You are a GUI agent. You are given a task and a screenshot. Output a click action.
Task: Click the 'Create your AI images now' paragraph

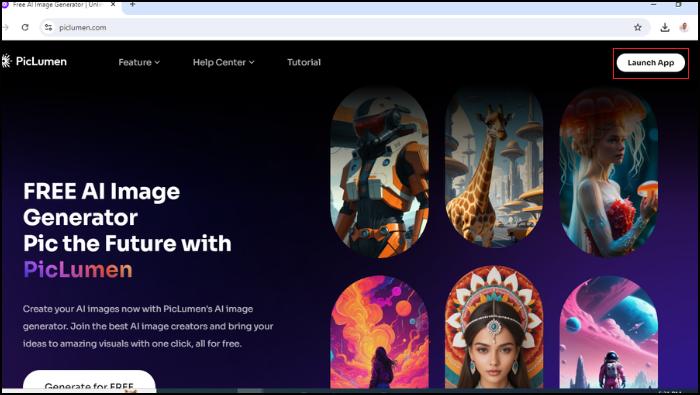pyautogui.click(x=148, y=326)
